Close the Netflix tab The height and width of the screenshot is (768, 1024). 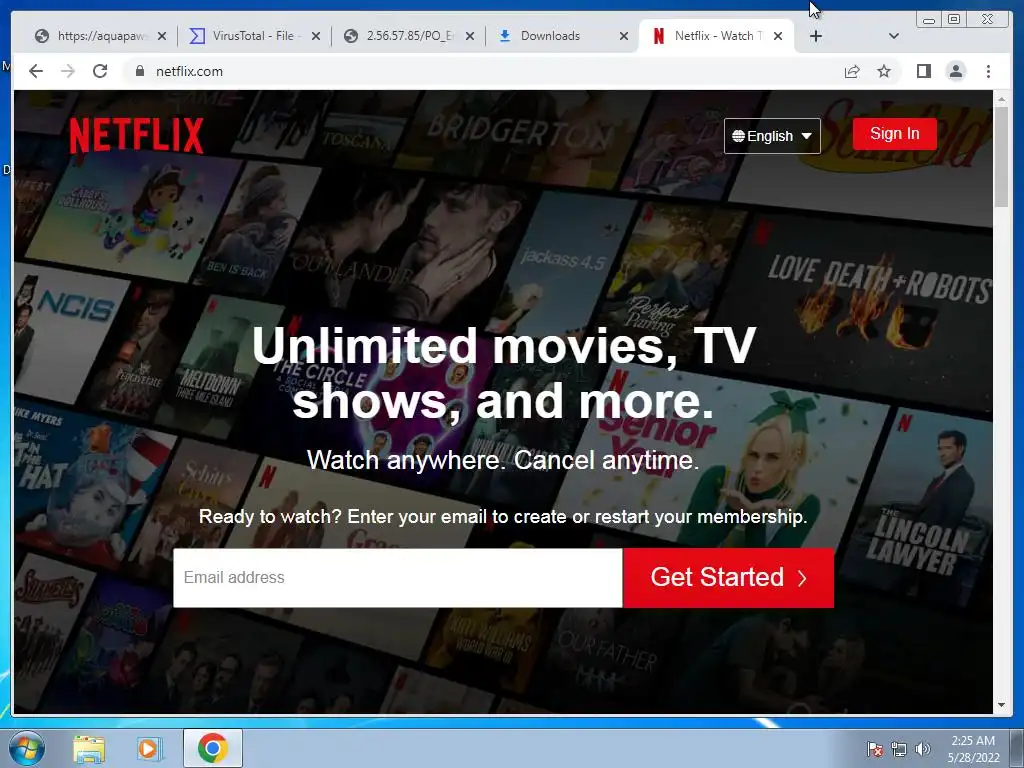(x=778, y=36)
